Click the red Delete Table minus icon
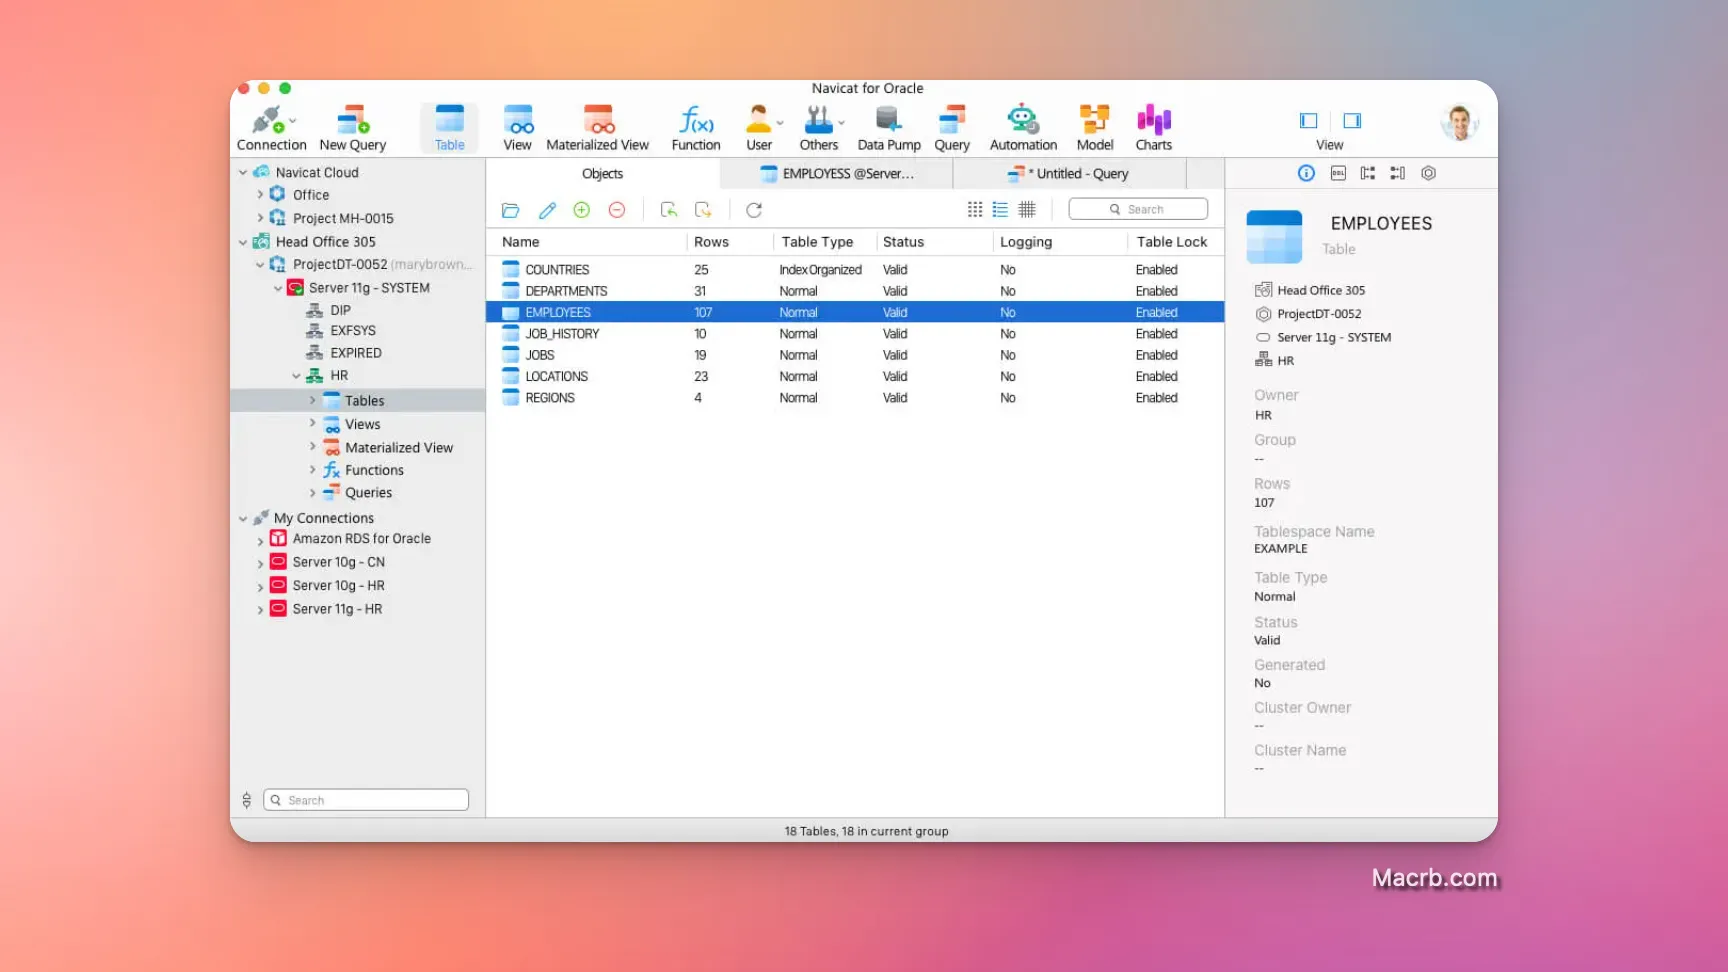The height and width of the screenshot is (972, 1728). (617, 210)
